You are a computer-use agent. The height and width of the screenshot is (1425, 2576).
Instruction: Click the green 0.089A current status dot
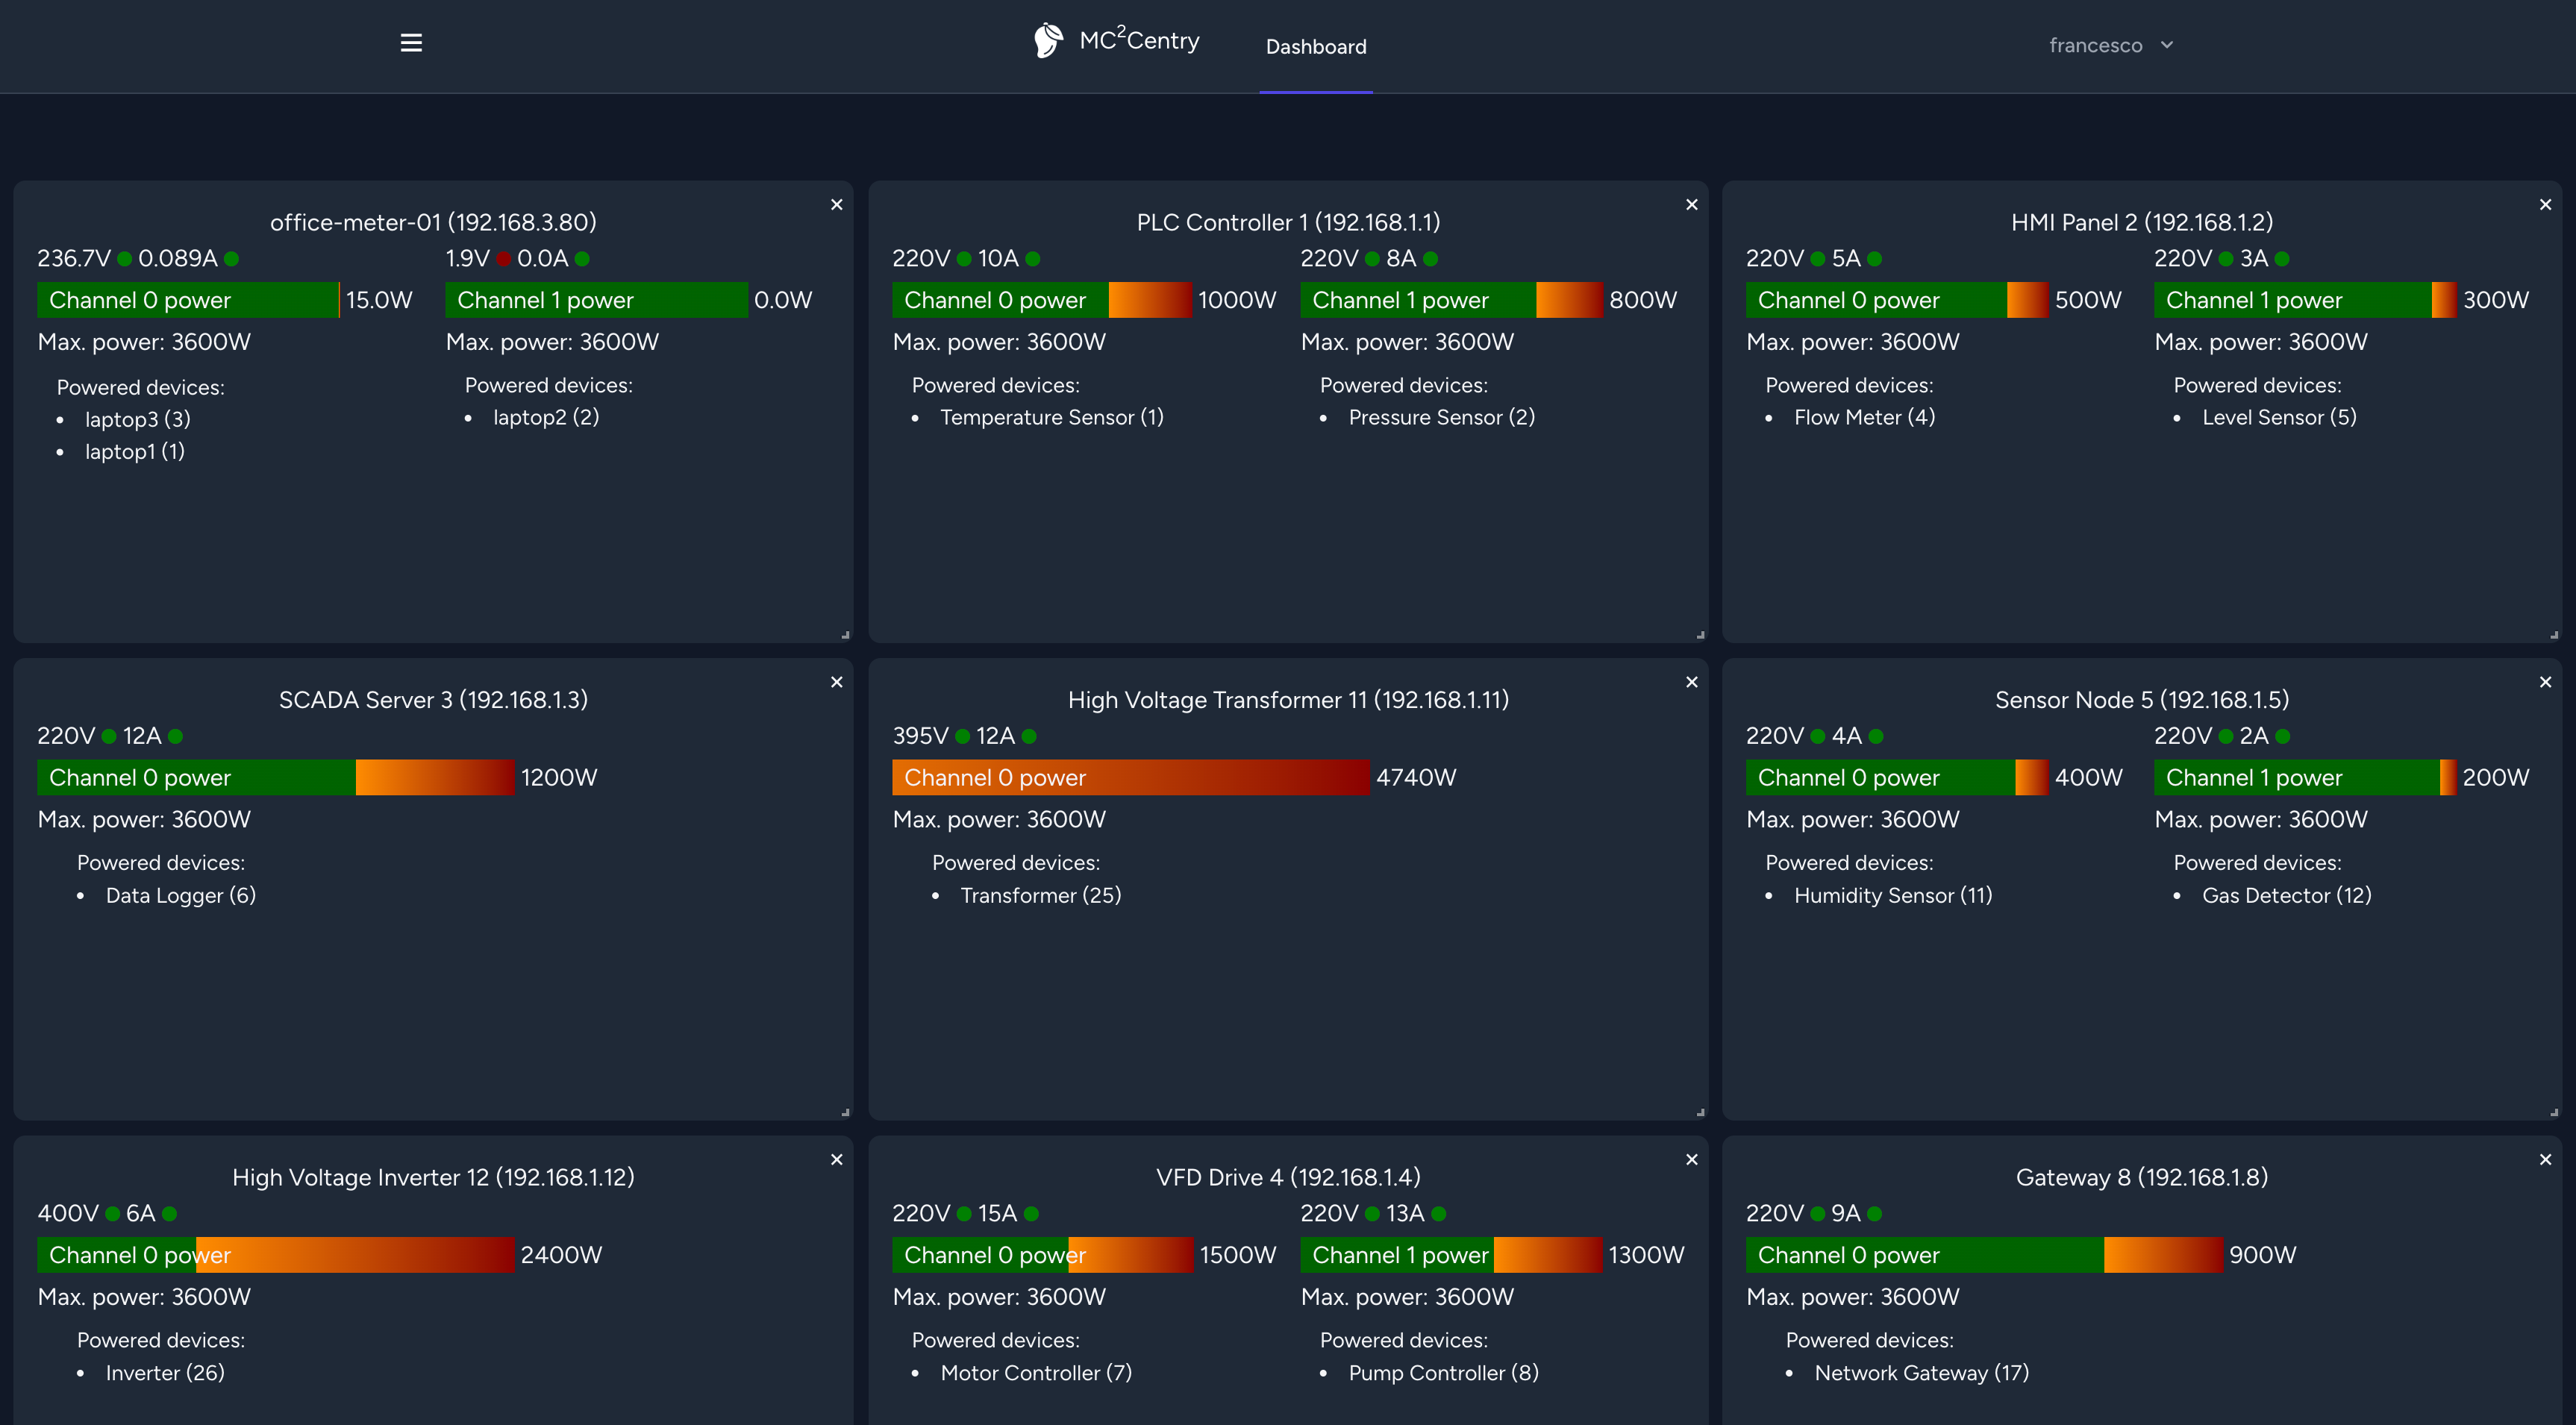tap(232, 259)
